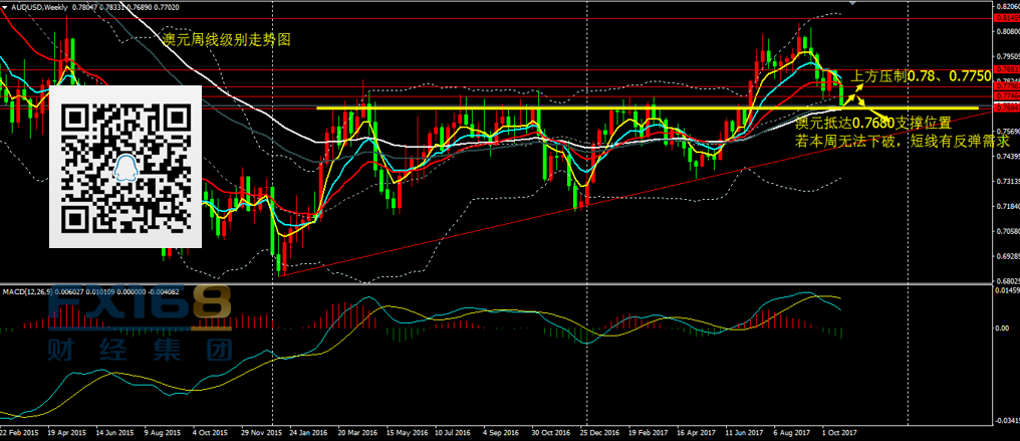Click the QR code image
Viewport: 1020px width, 441px height.
tap(126, 166)
